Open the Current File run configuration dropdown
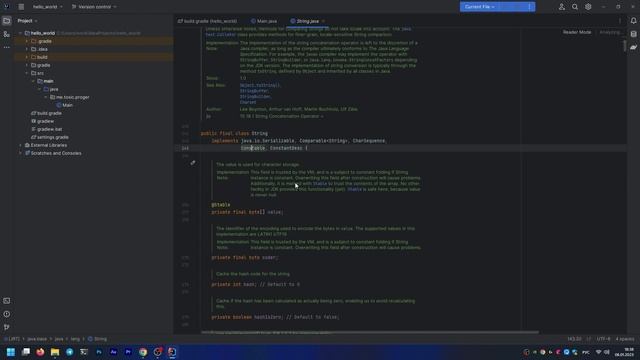Screen dimensions: 640x360 (x=480, y=7)
